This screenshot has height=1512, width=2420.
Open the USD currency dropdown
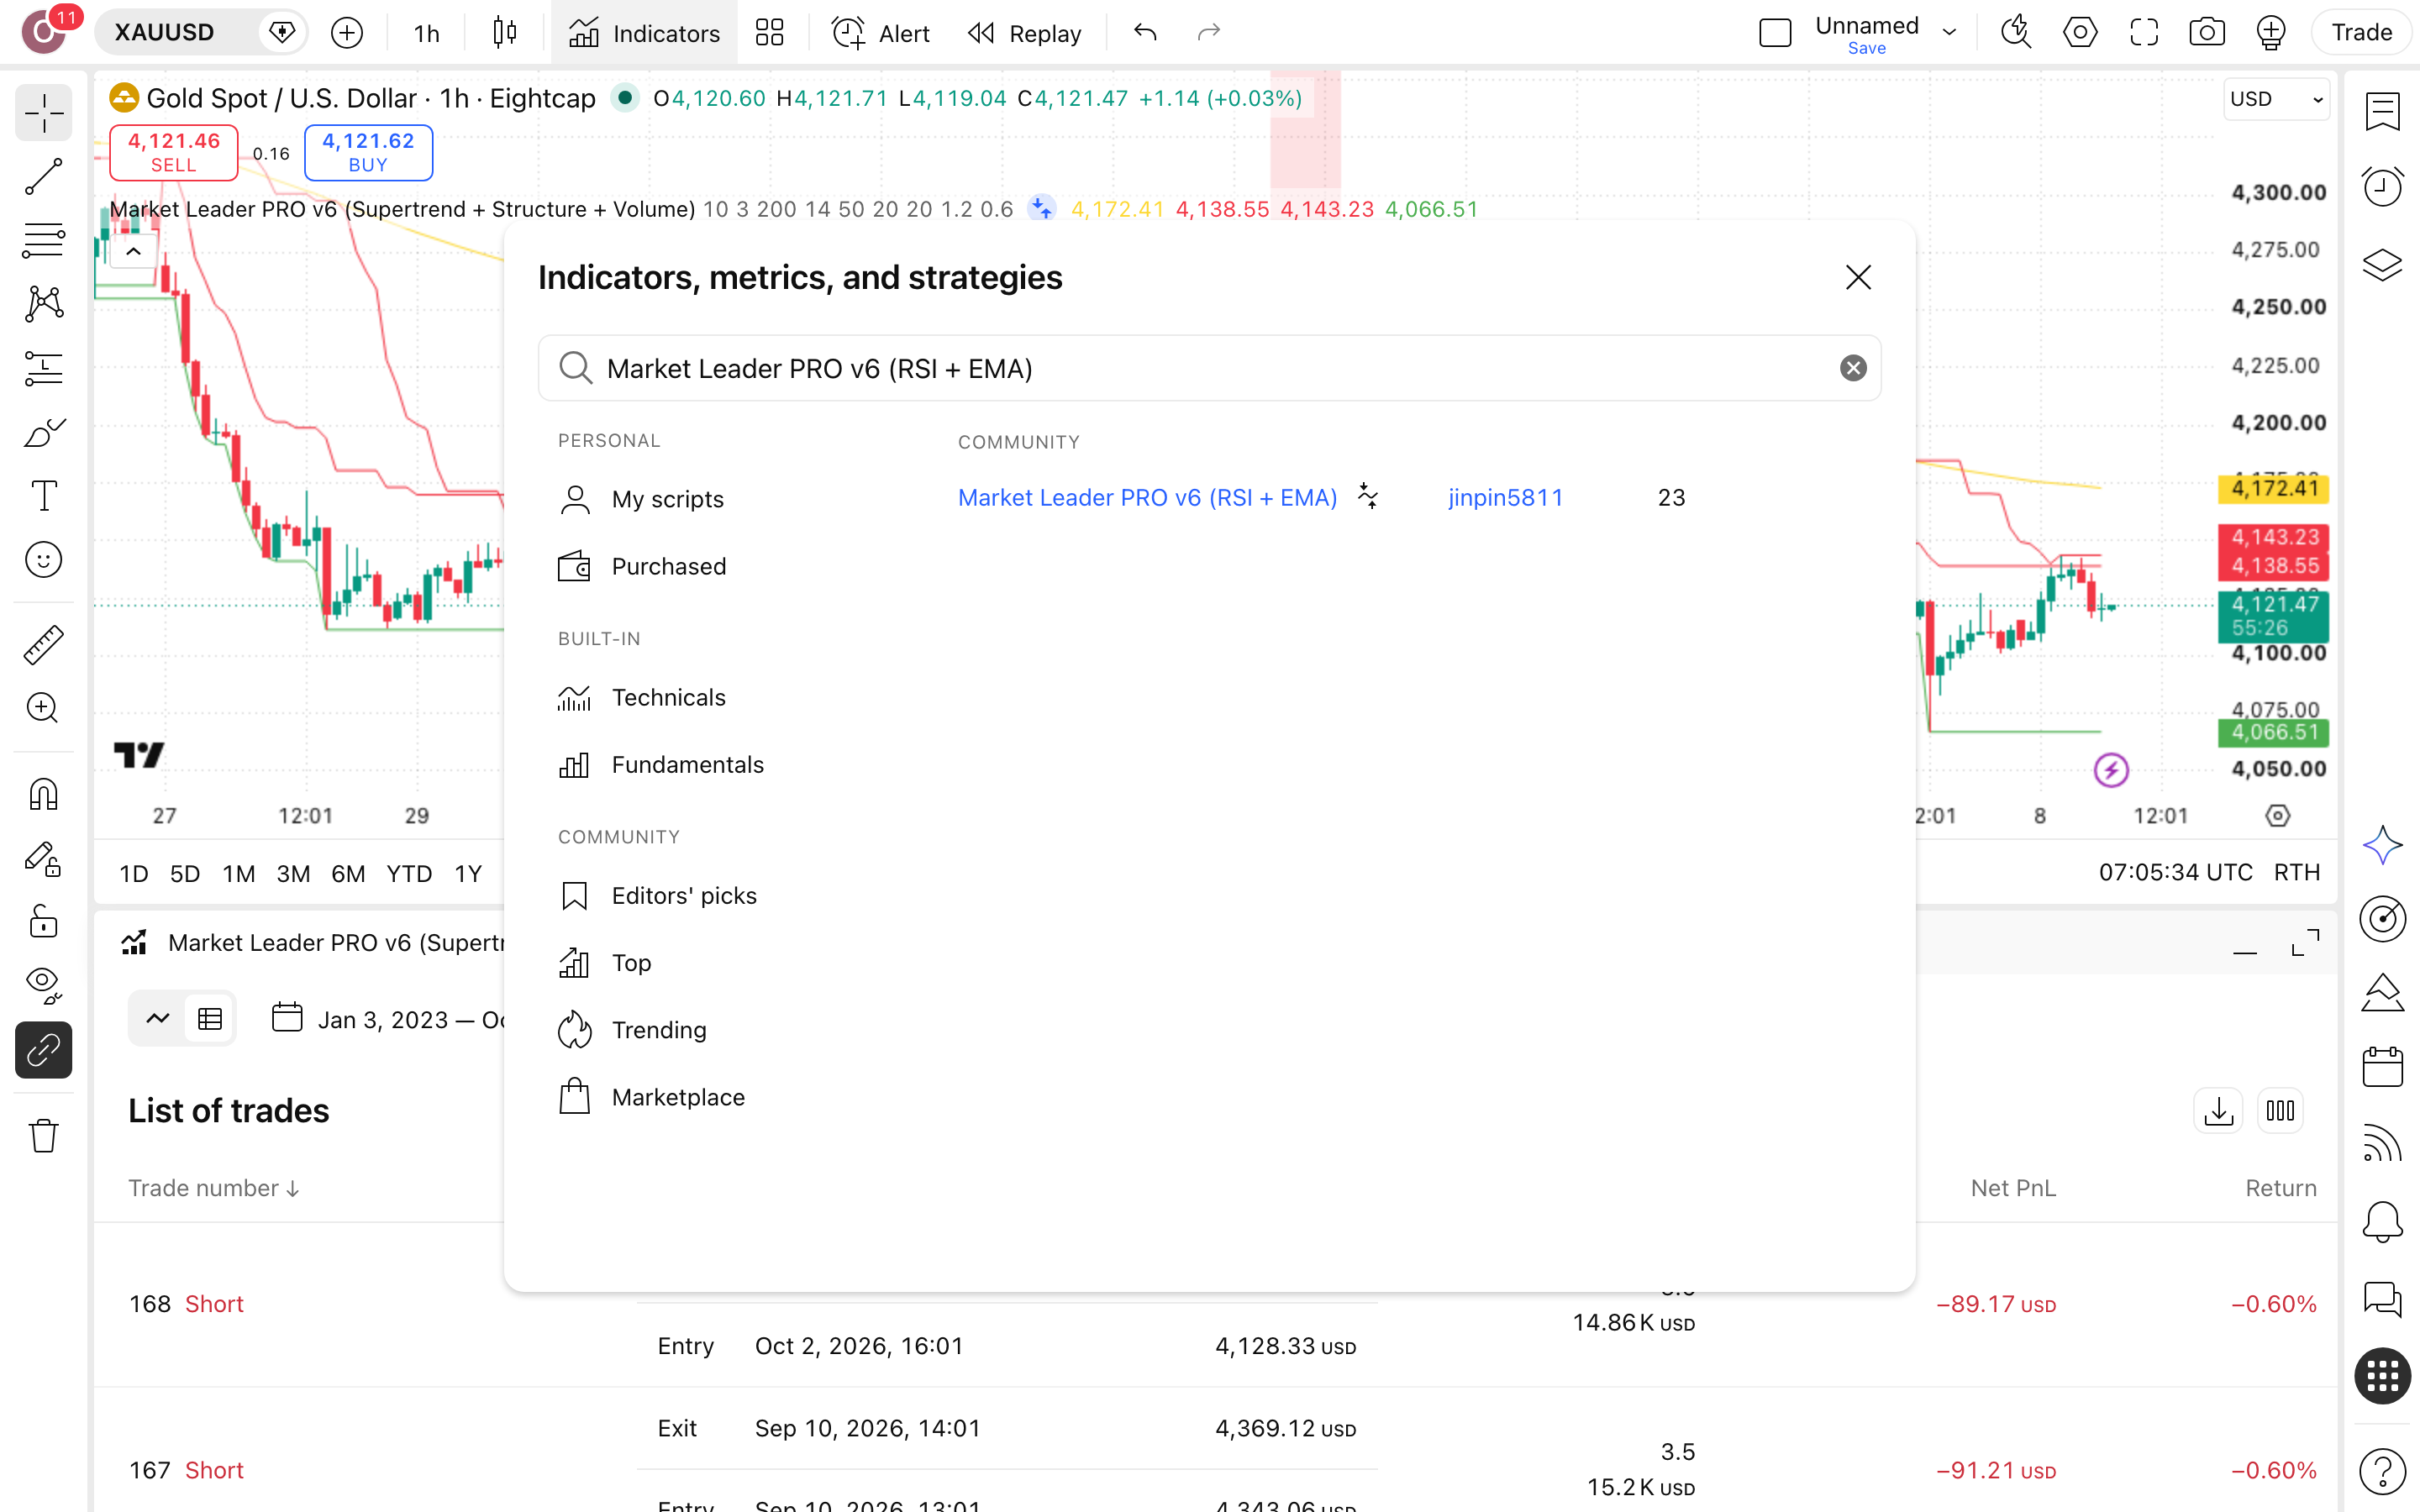point(2276,99)
